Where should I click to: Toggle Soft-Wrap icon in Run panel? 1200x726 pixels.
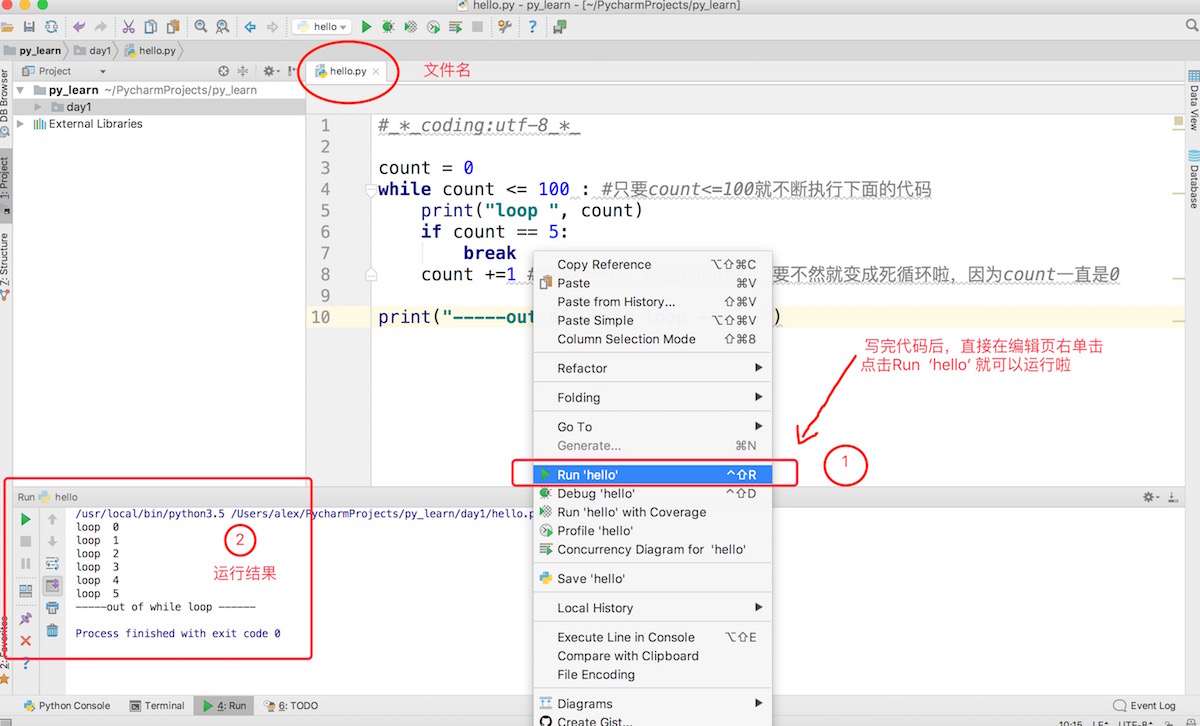coord(52,563)
